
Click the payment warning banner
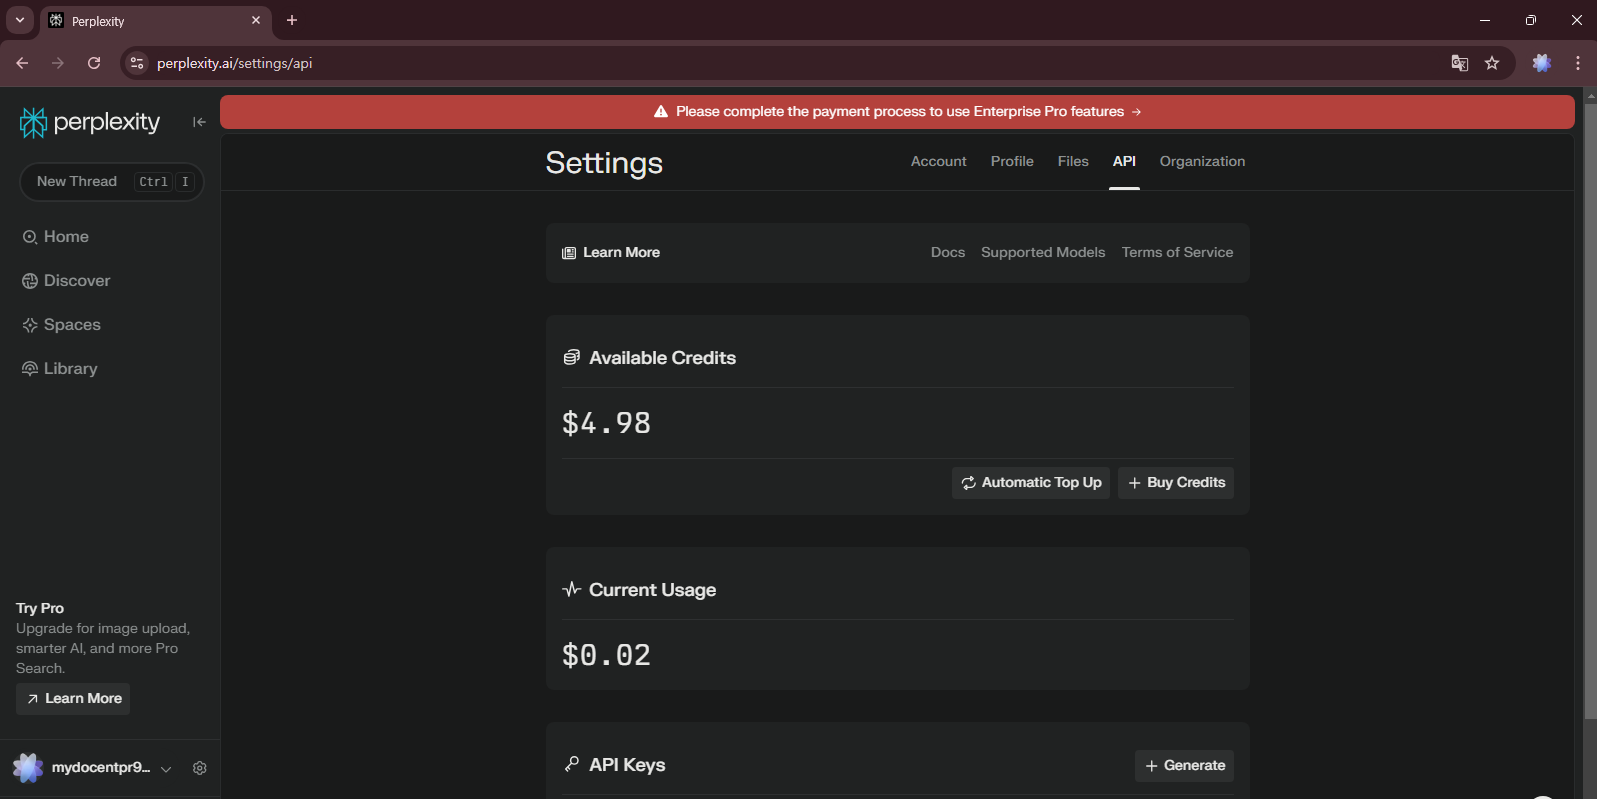click(x=897, y=112)
